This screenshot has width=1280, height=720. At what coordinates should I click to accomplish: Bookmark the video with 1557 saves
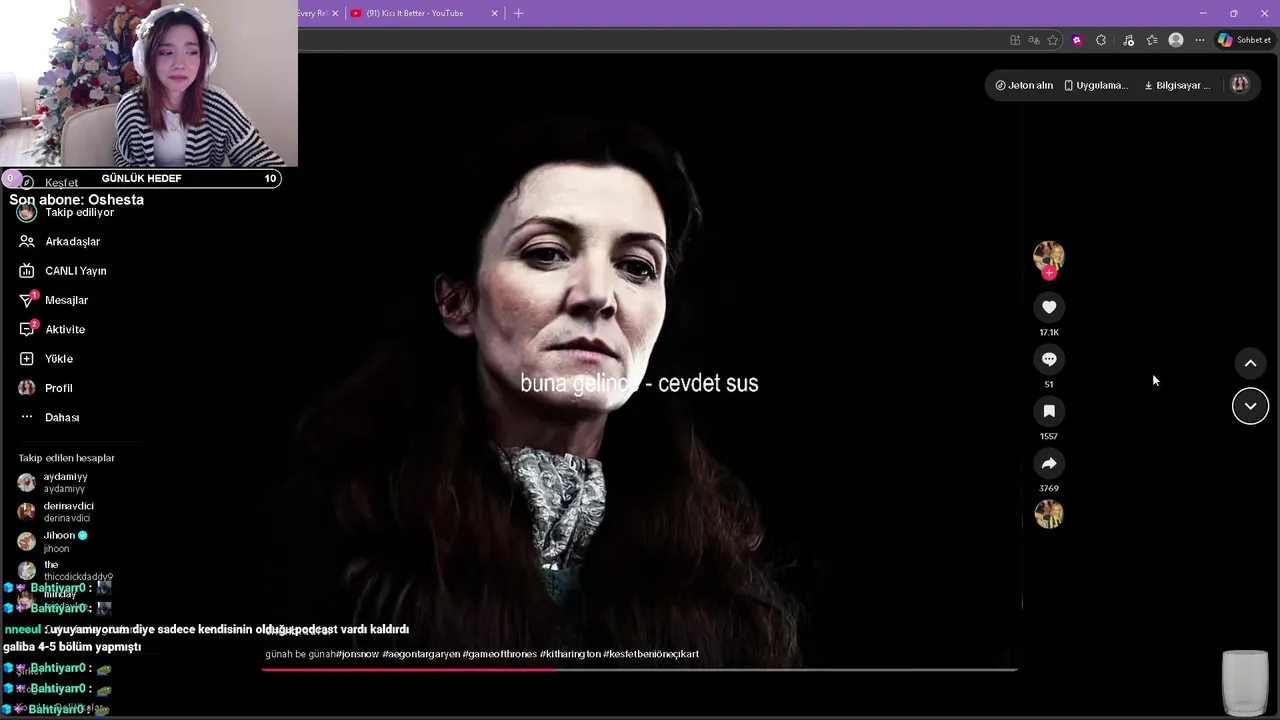click(1049, 411)
